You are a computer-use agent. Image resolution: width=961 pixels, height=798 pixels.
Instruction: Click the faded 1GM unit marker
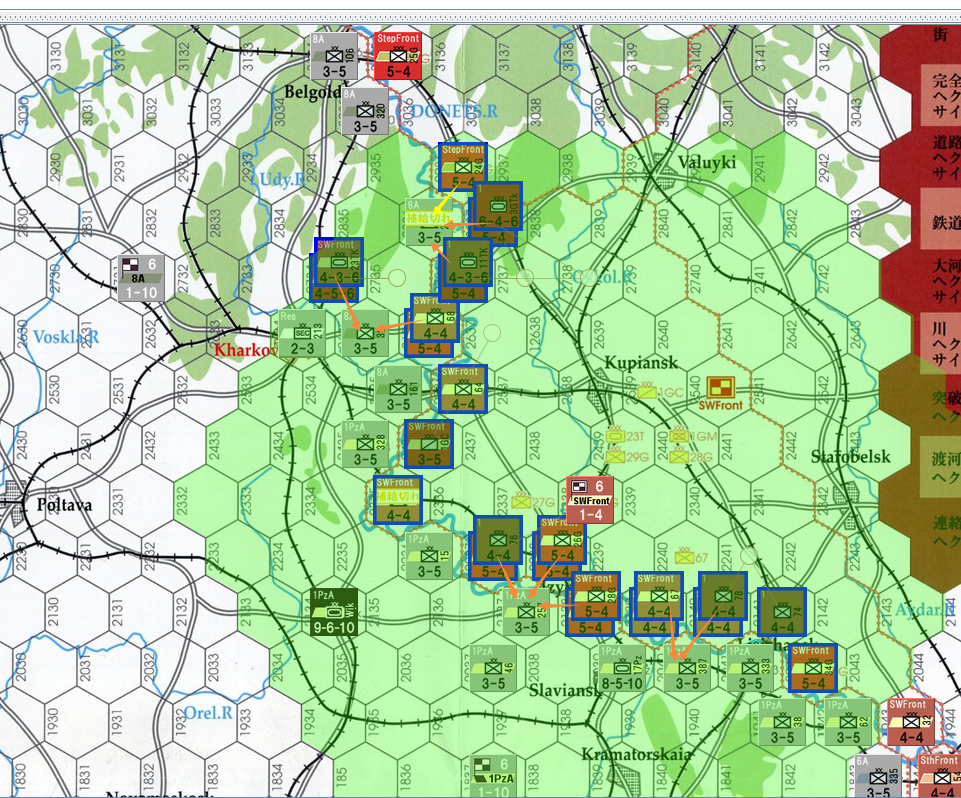click(693, 436)
